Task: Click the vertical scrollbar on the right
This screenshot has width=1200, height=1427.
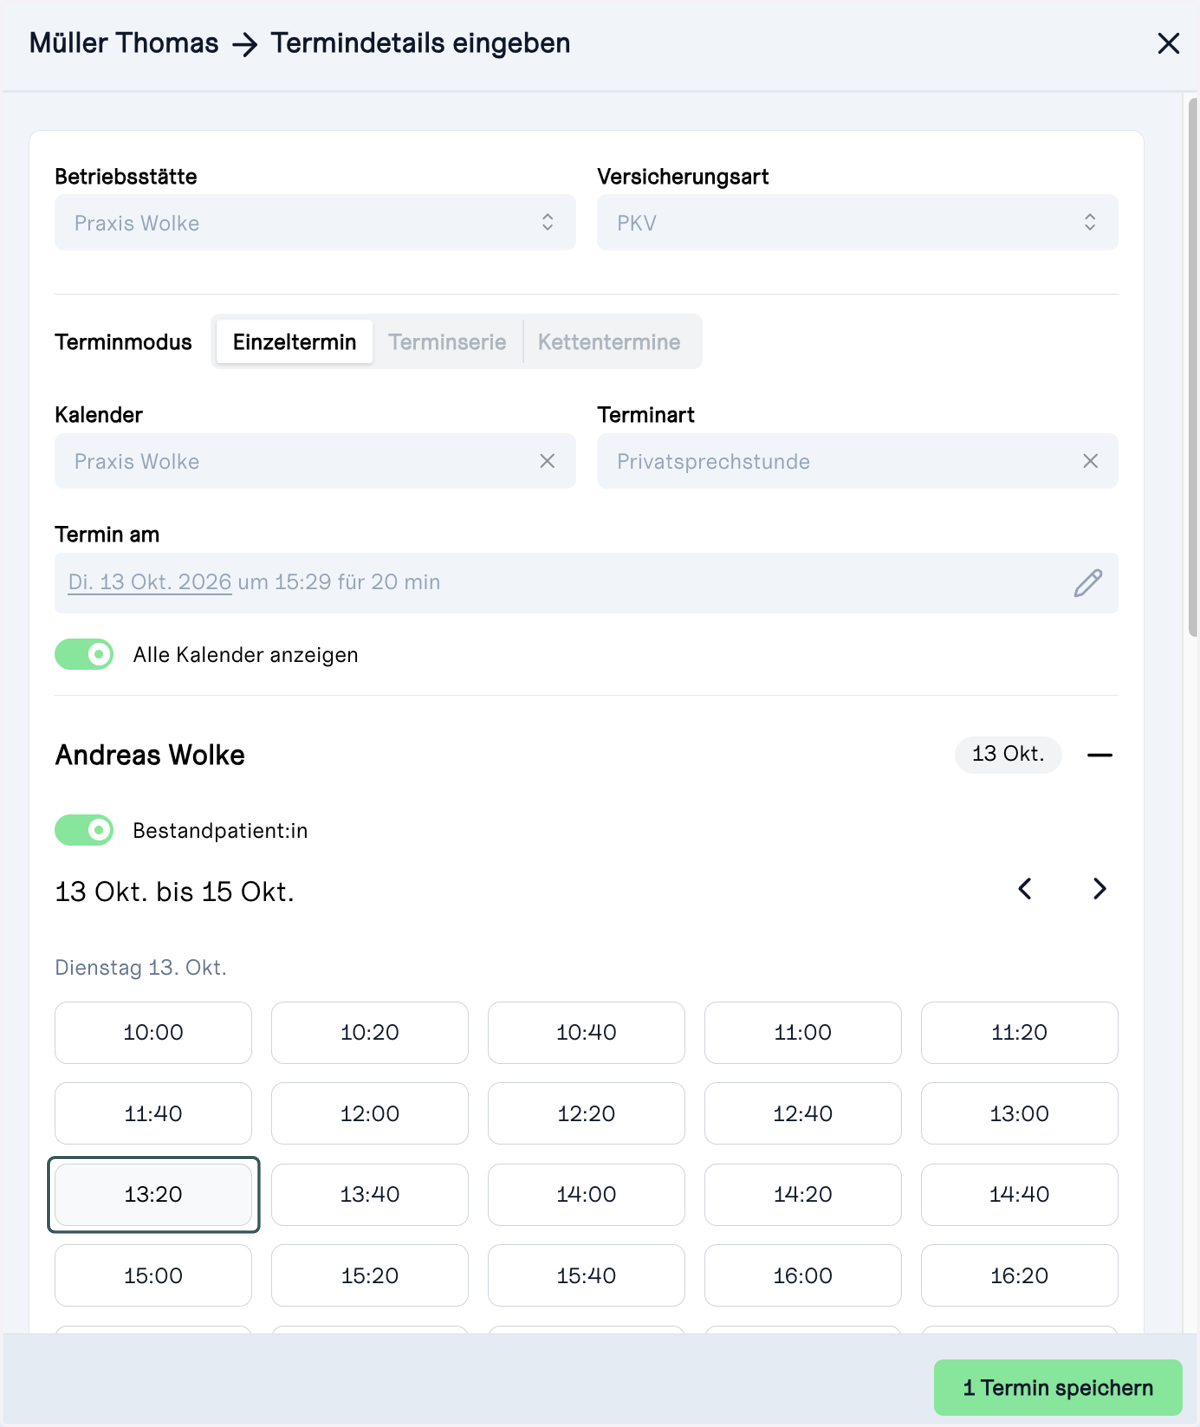Action: pos(1192,367)
